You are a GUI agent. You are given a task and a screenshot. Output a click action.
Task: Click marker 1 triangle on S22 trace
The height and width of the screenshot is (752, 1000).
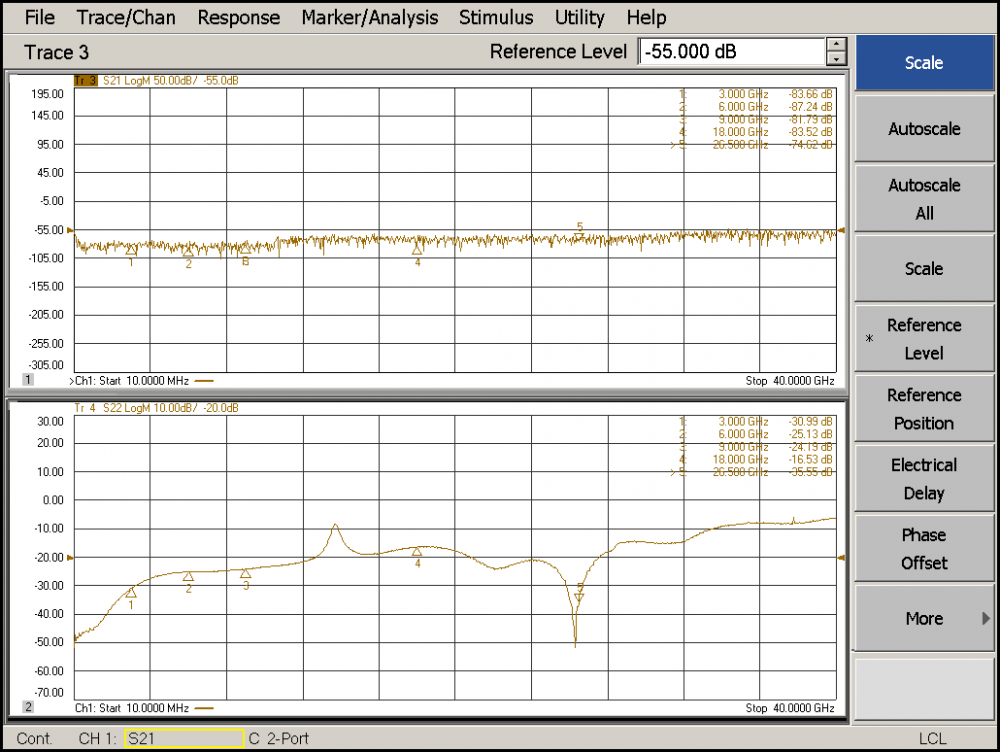[131, 592]
